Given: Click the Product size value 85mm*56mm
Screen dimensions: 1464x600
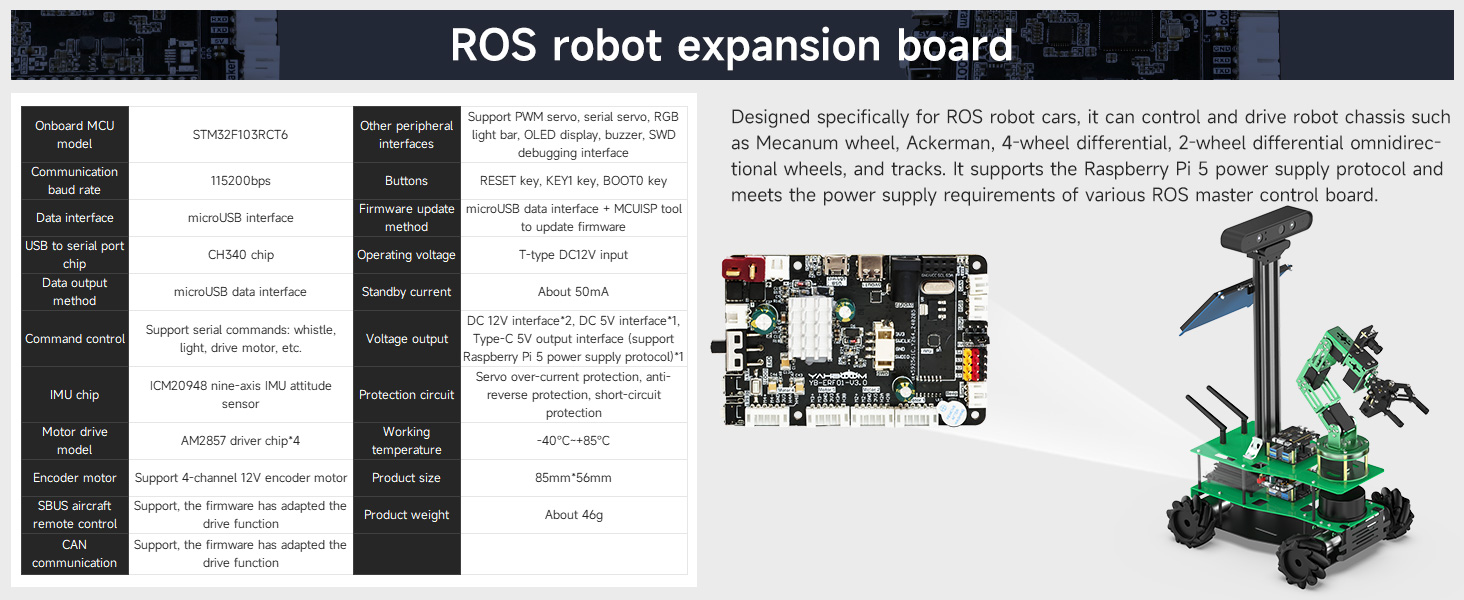Looking at the screenshot, I should (x=574, y=478).
